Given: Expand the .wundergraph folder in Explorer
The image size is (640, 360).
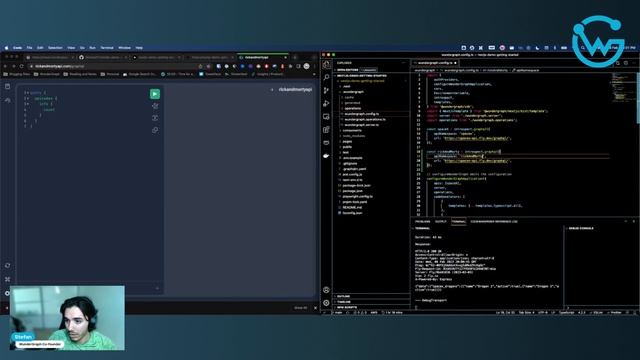Looking at the screenshot, I should point(353,92).
